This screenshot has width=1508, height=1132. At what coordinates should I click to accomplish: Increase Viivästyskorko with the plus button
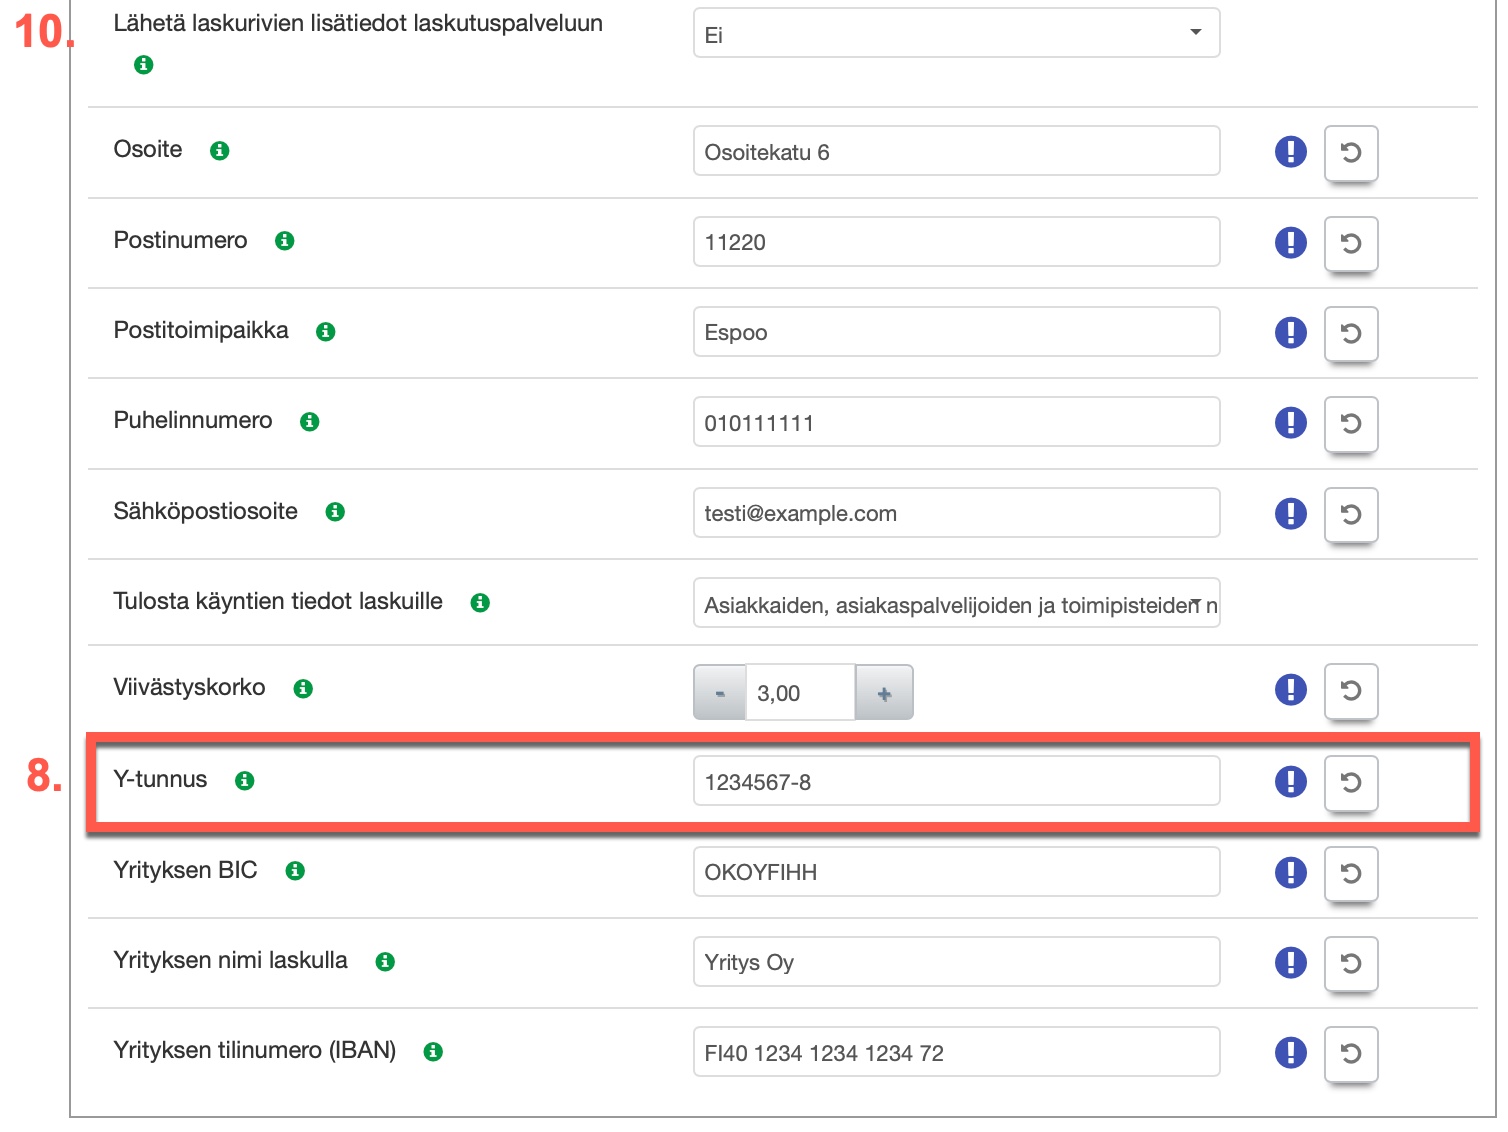pyautogui.click(x=884, y=693)
